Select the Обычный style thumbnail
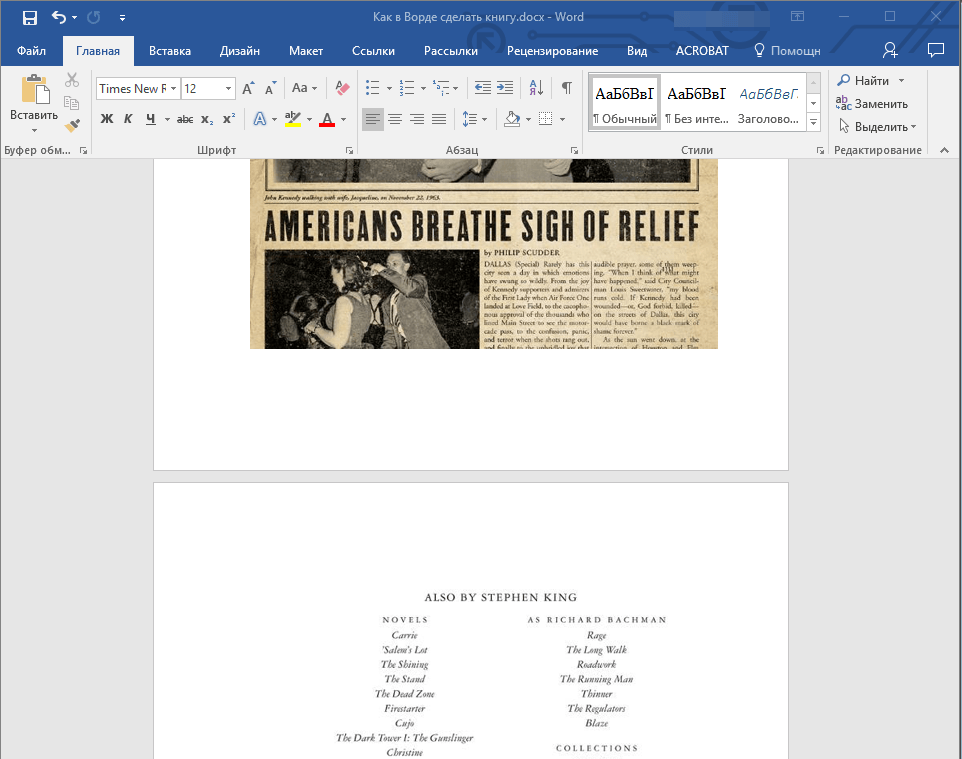The image size is (962, 759). click(624, 102)
